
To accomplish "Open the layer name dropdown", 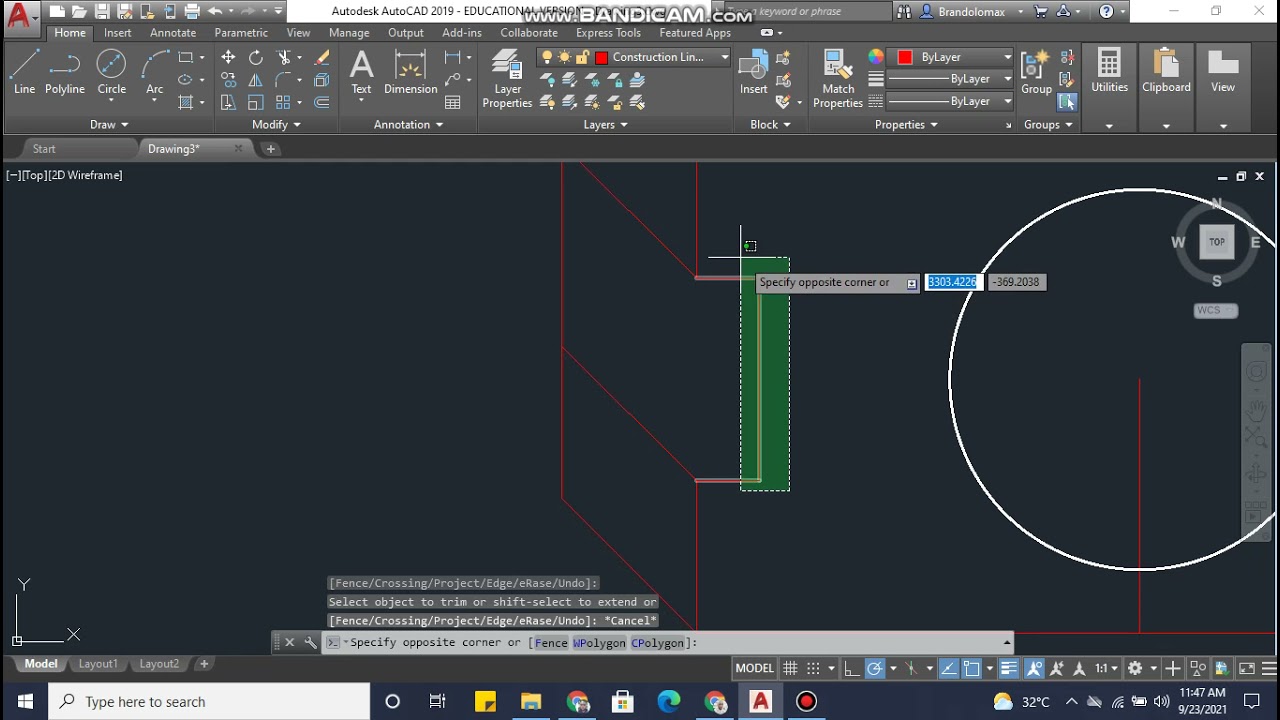I will pos(725,57).
